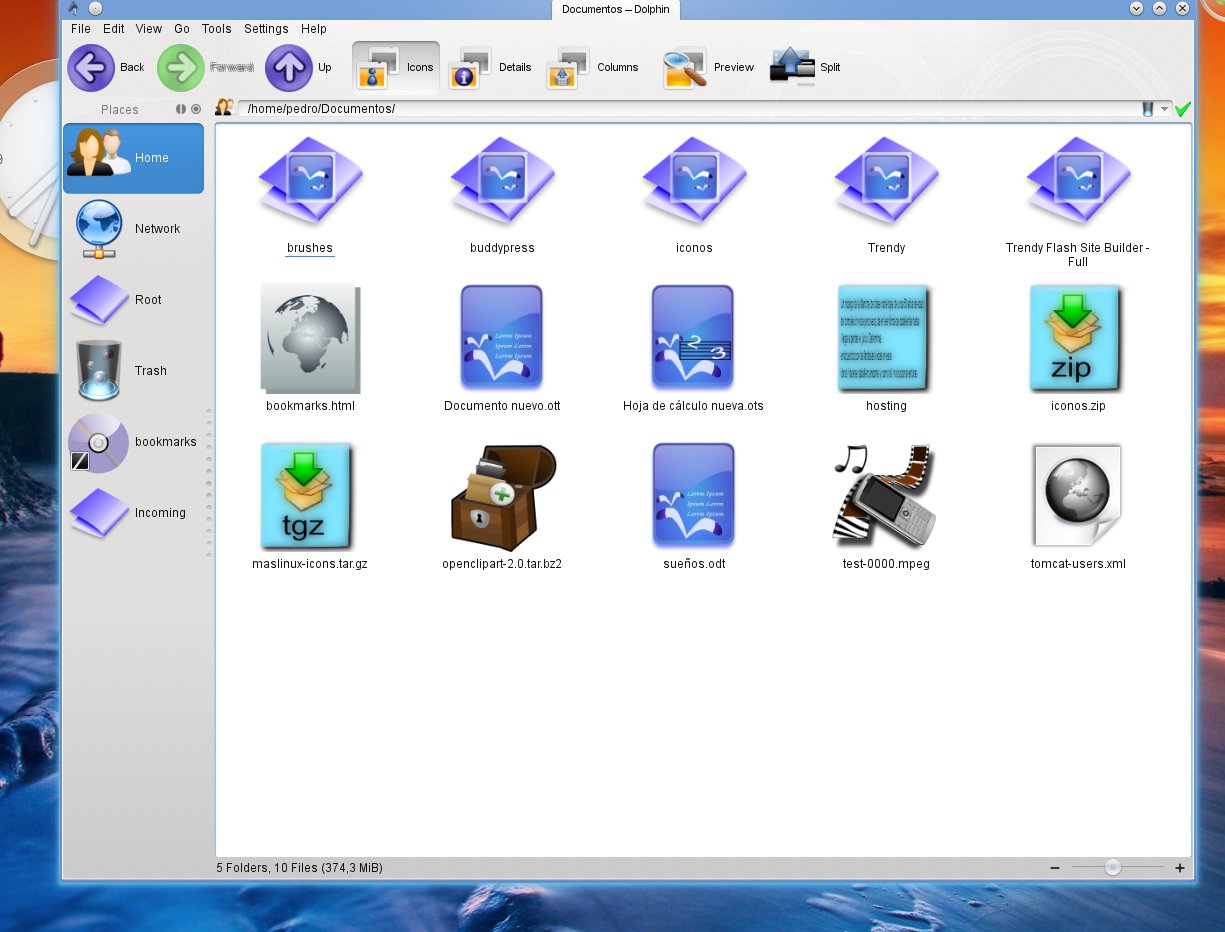Open the location history dropdown arrow
Image resolution: width=1225 pixels, height=932 pixels.
pyautogui.click(x=1165, y=109)
